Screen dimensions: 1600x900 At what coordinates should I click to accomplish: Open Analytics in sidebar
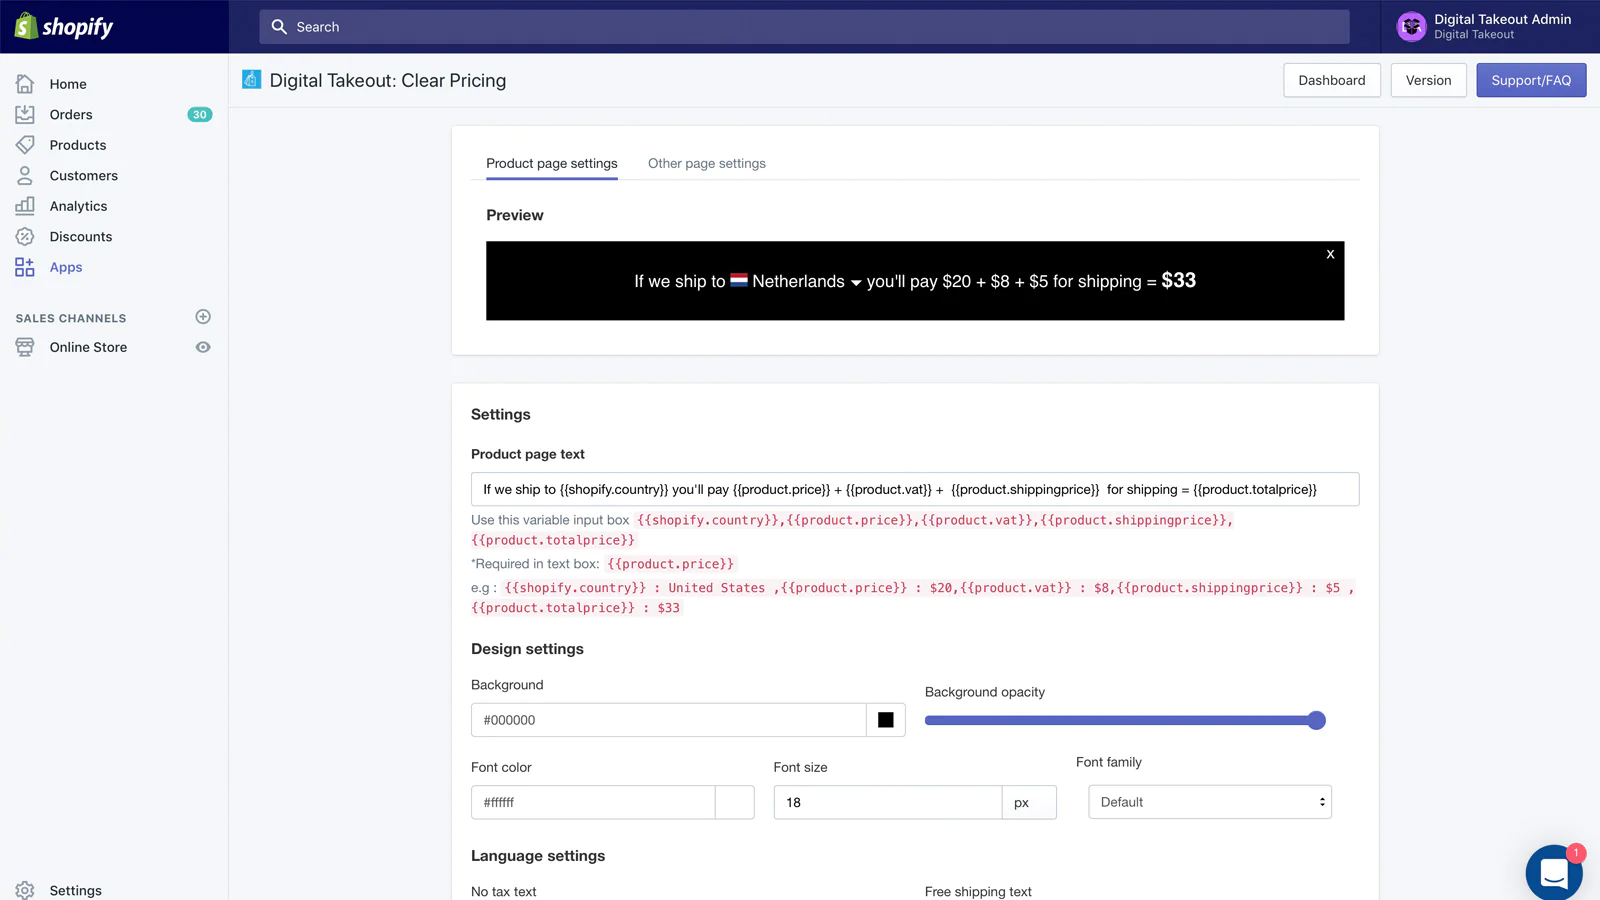click(78, 206)
